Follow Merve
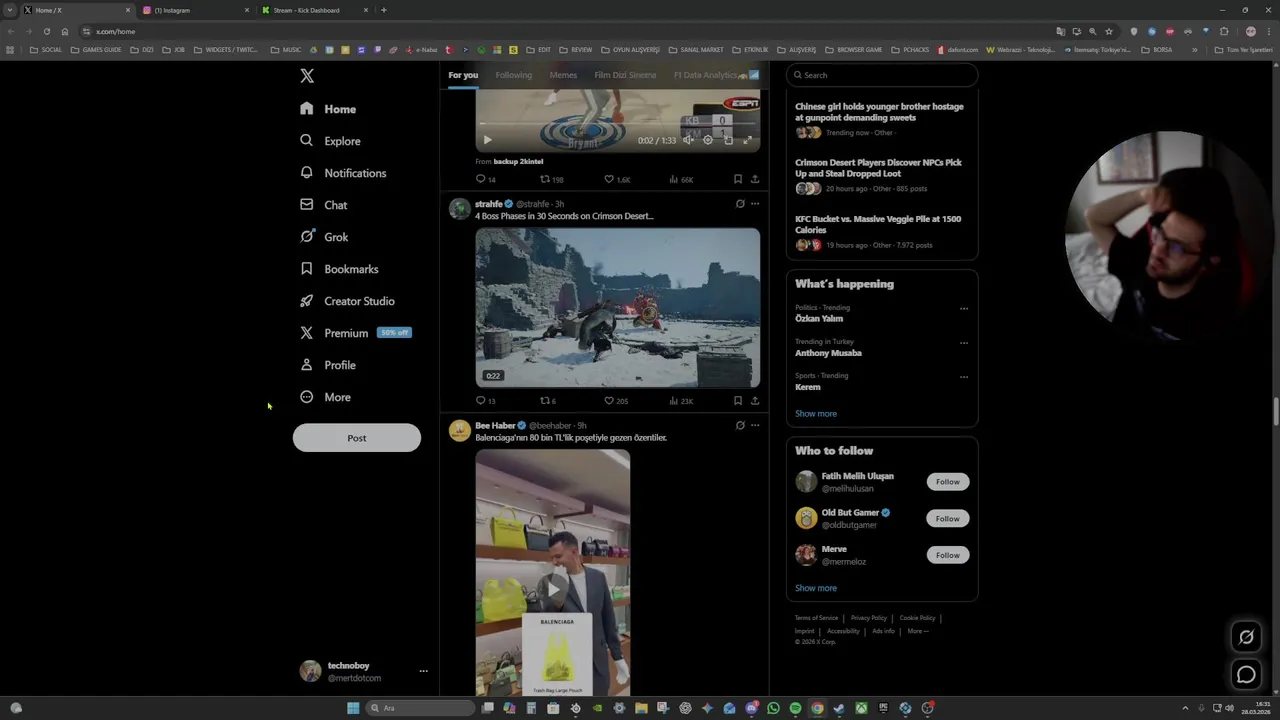 coord(947,555)
